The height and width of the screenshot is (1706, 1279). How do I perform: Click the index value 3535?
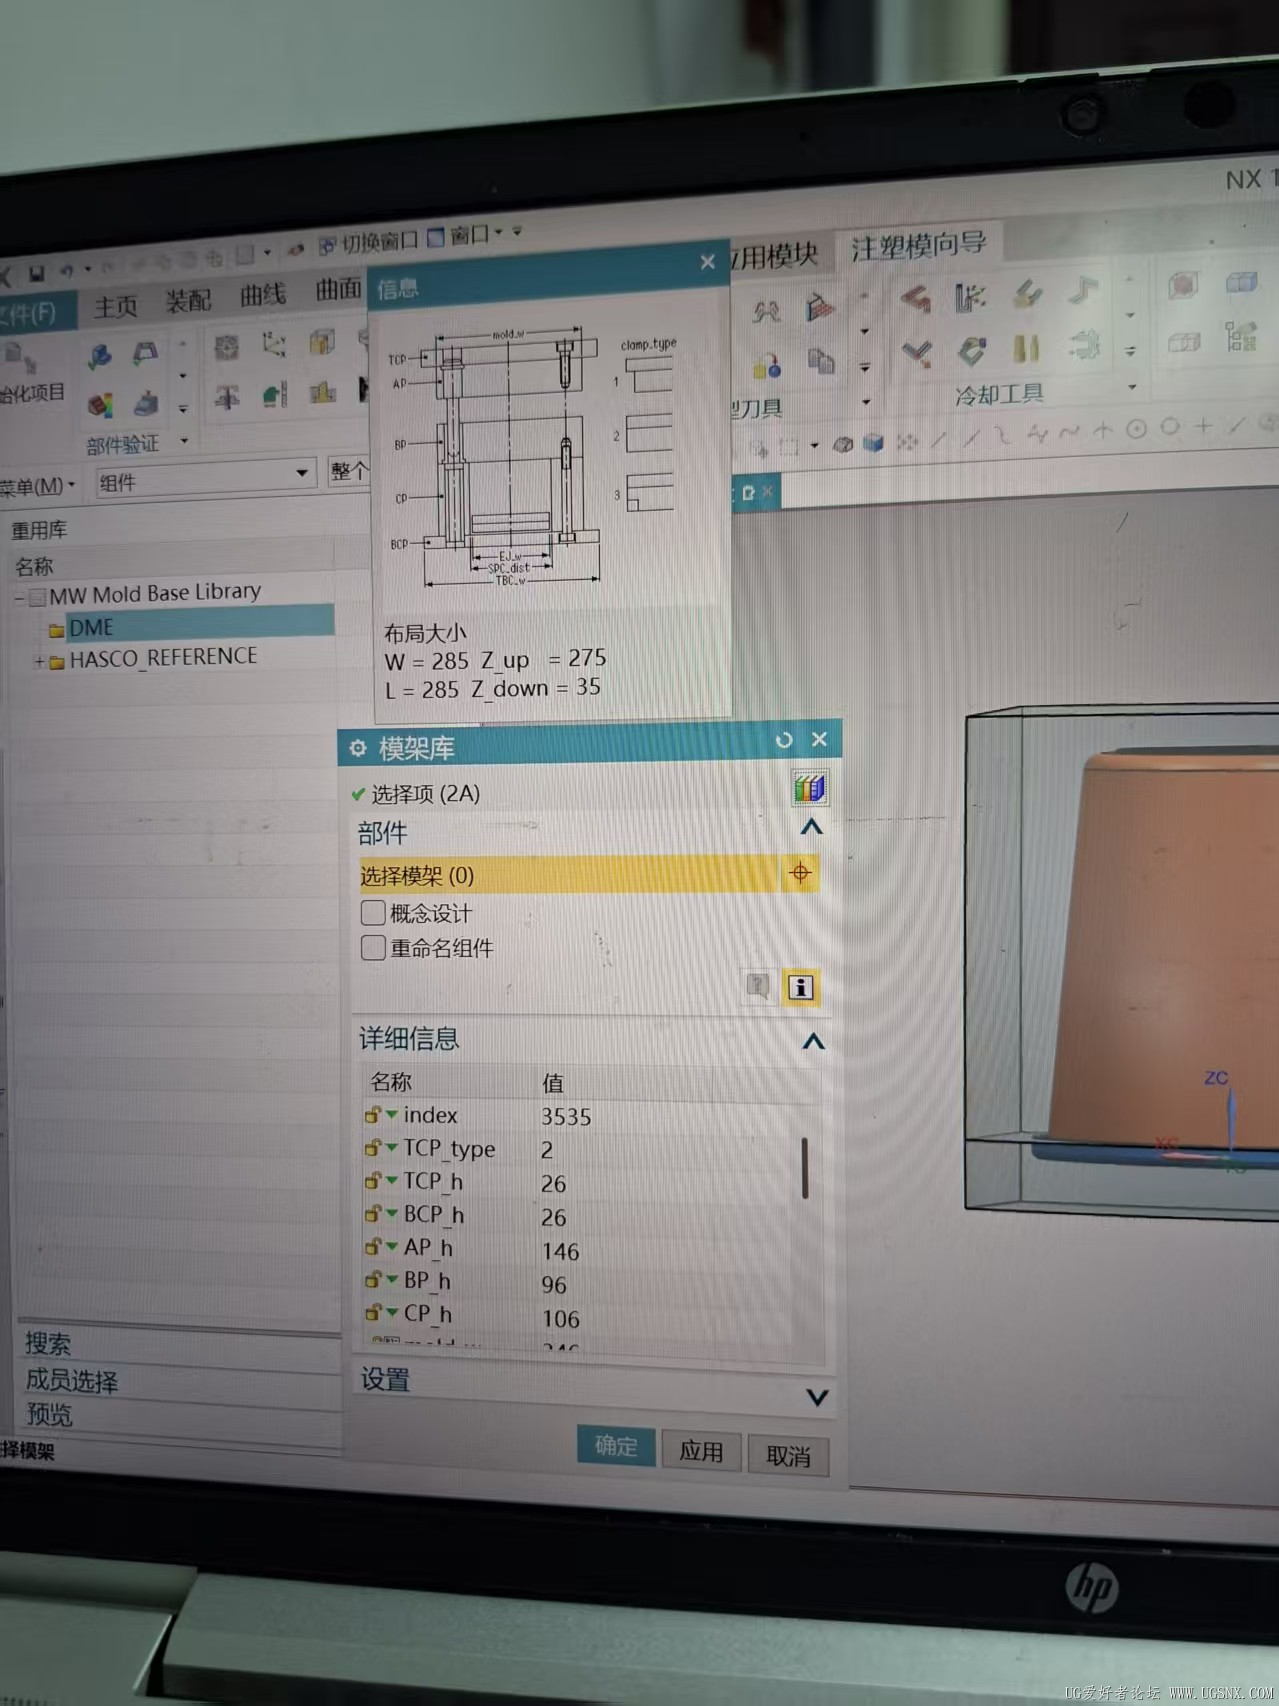[x=566, y=1116]
